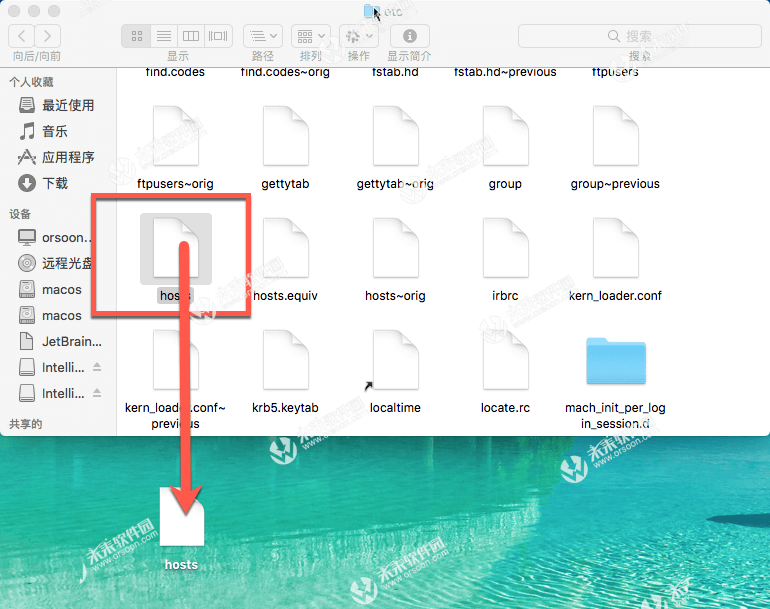The width and height of the screenshot is (770, 609).
Task: Switch to column view mode
Action: (191, 36)
